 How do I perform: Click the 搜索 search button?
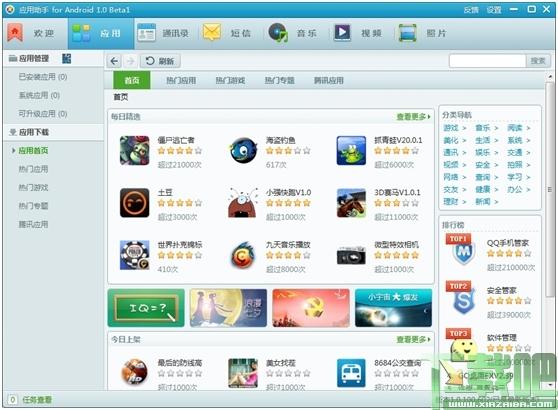click(538, 61)
